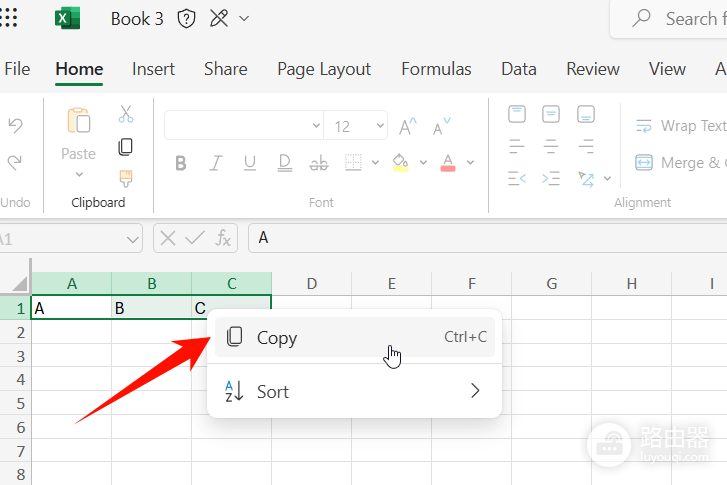Click the Merge & Center button
The height and width of the screenshot is (485, 727).
coord(681,163)
